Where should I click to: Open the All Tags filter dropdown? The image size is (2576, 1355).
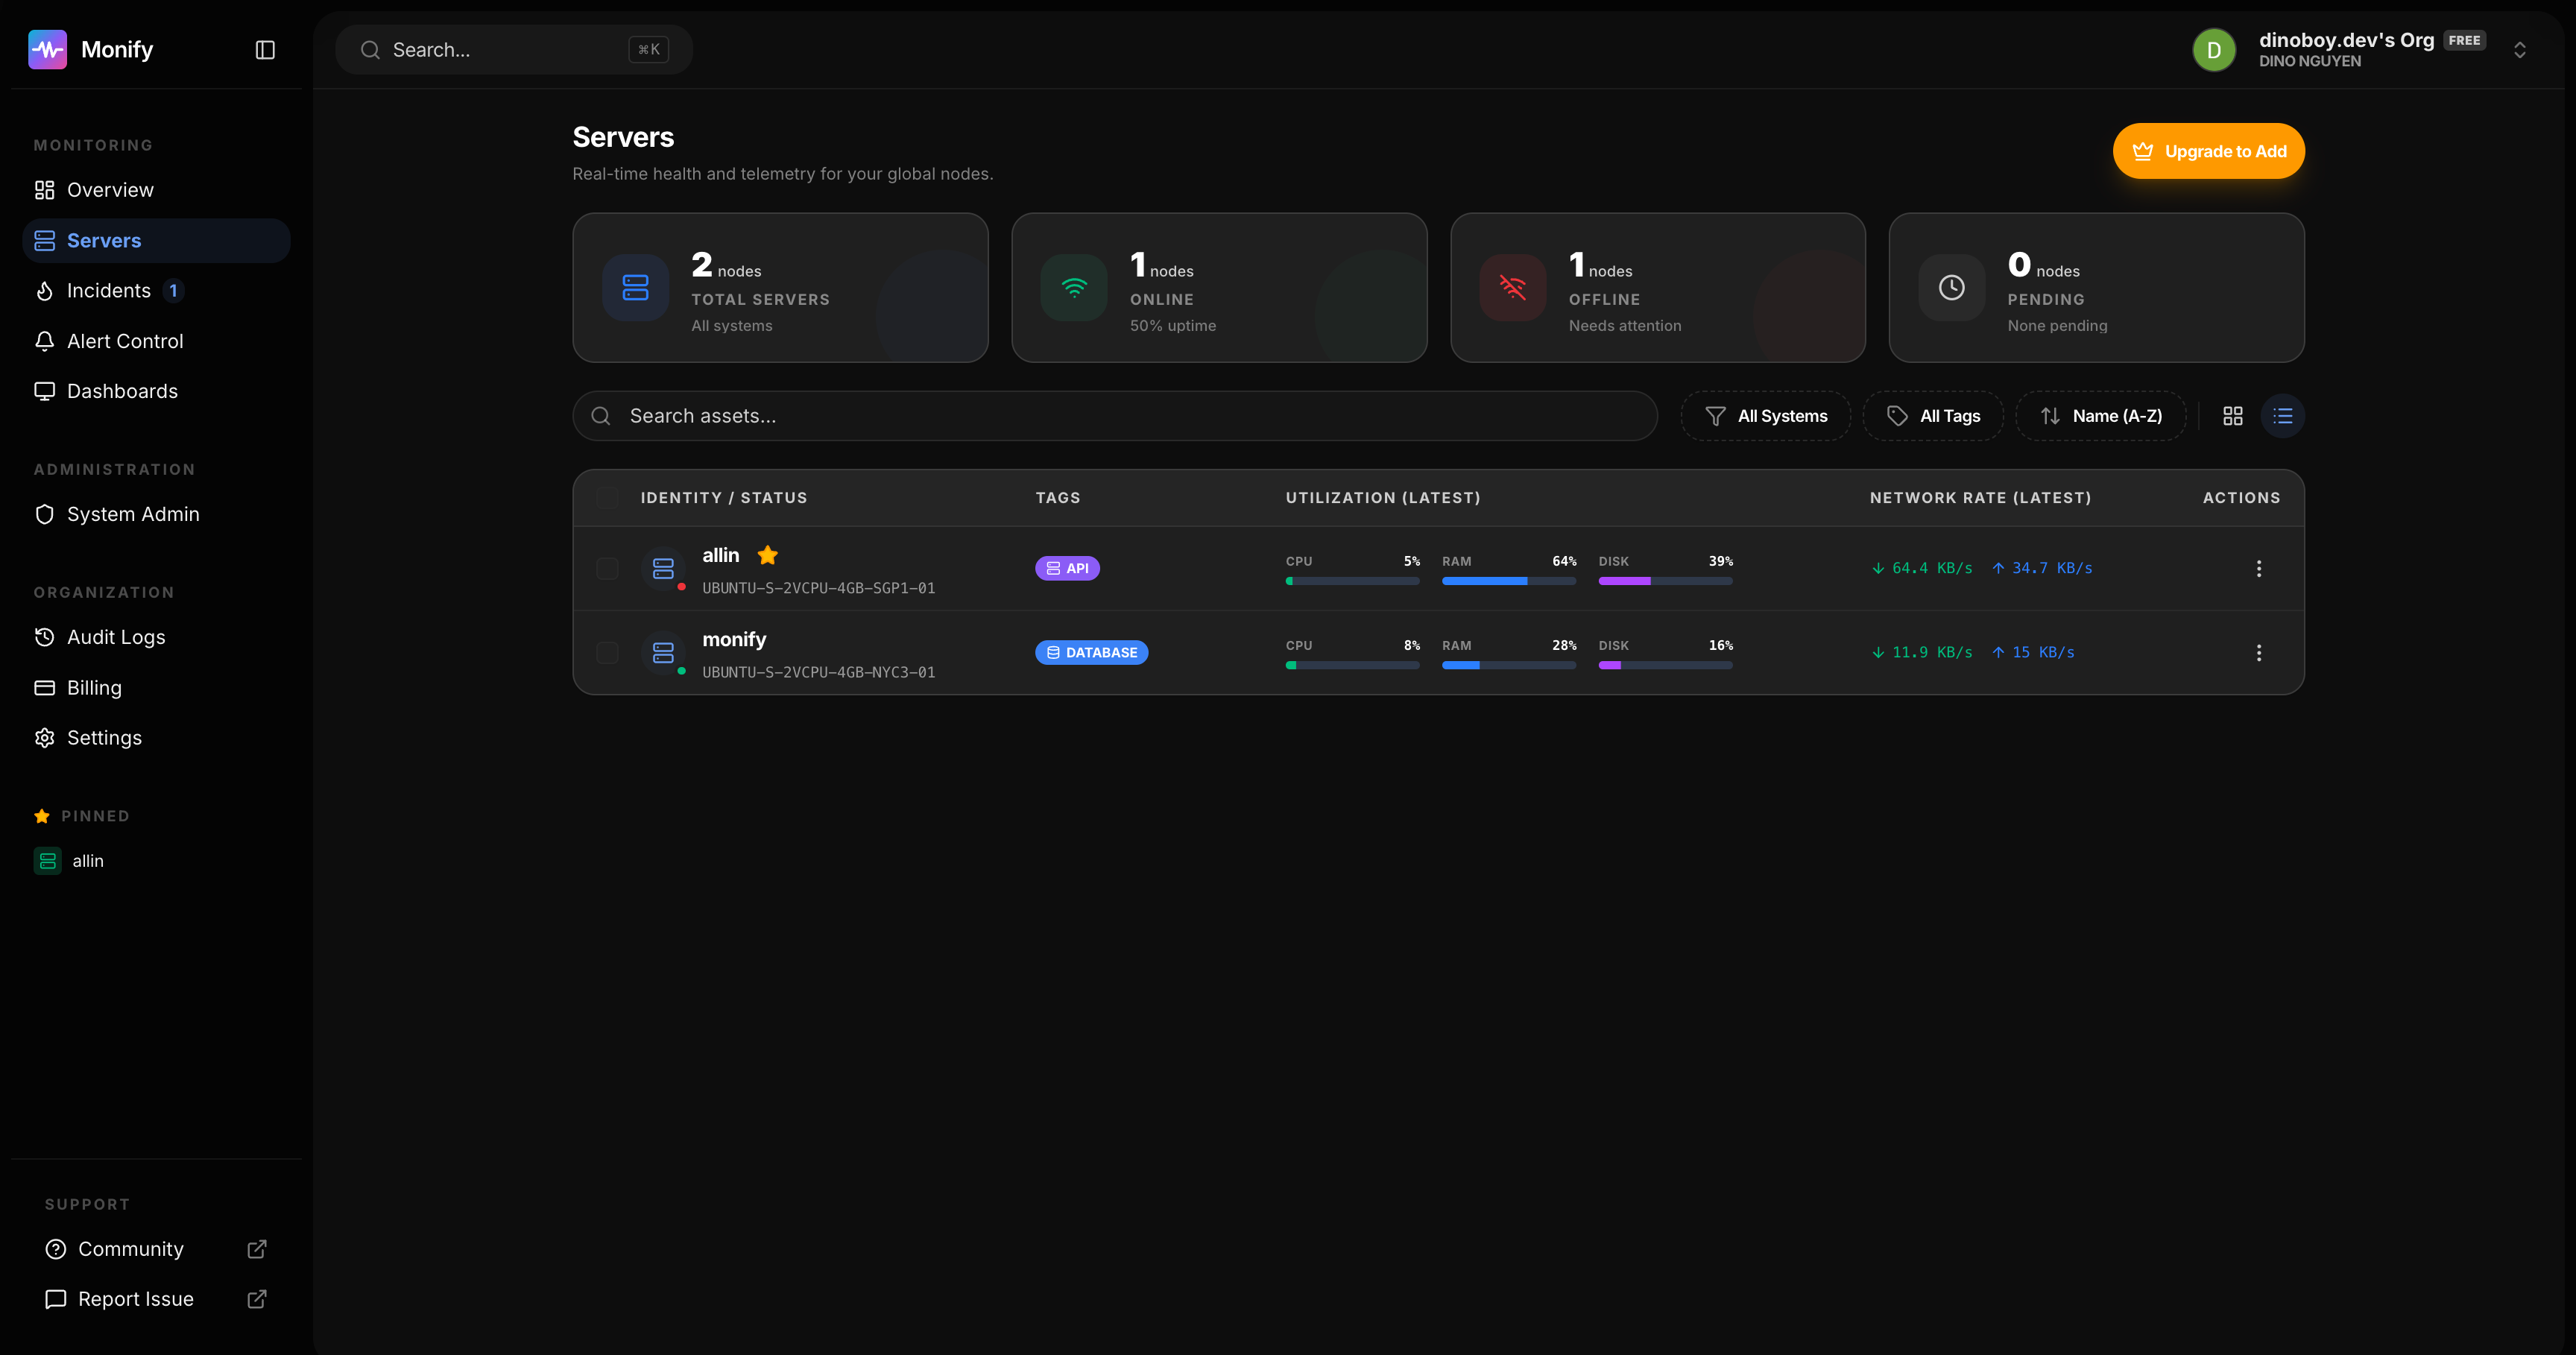click(1933, 416)
